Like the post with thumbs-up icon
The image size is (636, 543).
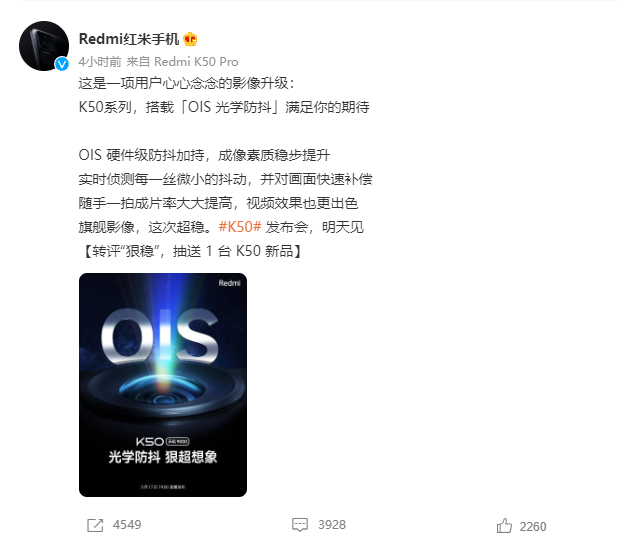[504, 526]
